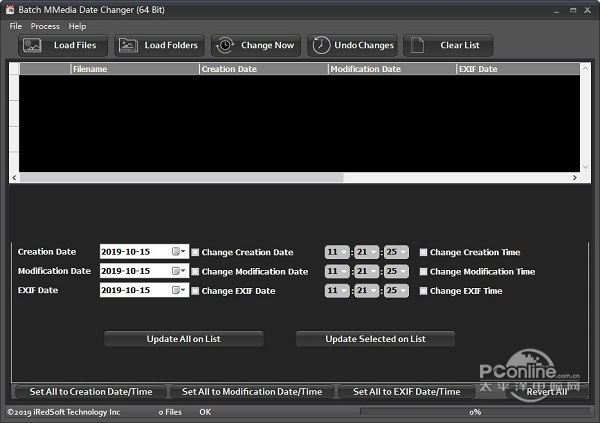
Task: Click the horizontal scrollbar right arrow
Action: click(575, 177)
